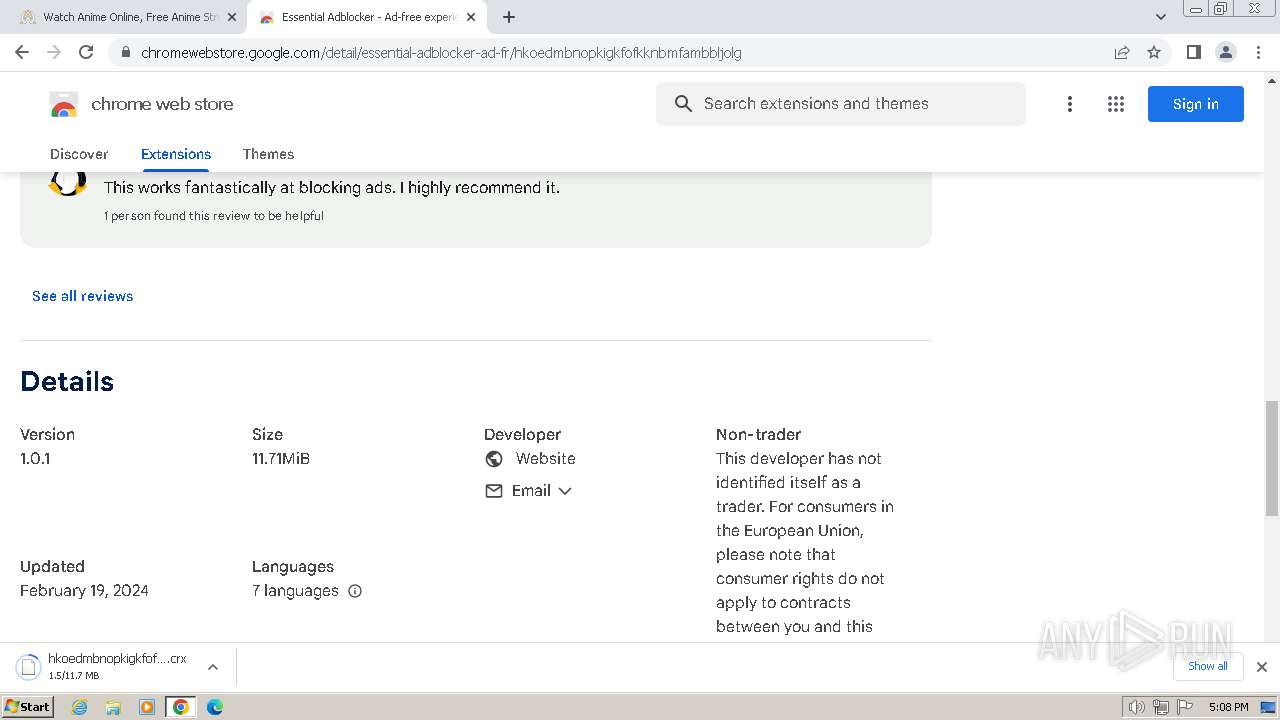This screenshot has width=1280, height=720.
Task: Visit the developer Website link
Action: (545, 459)
